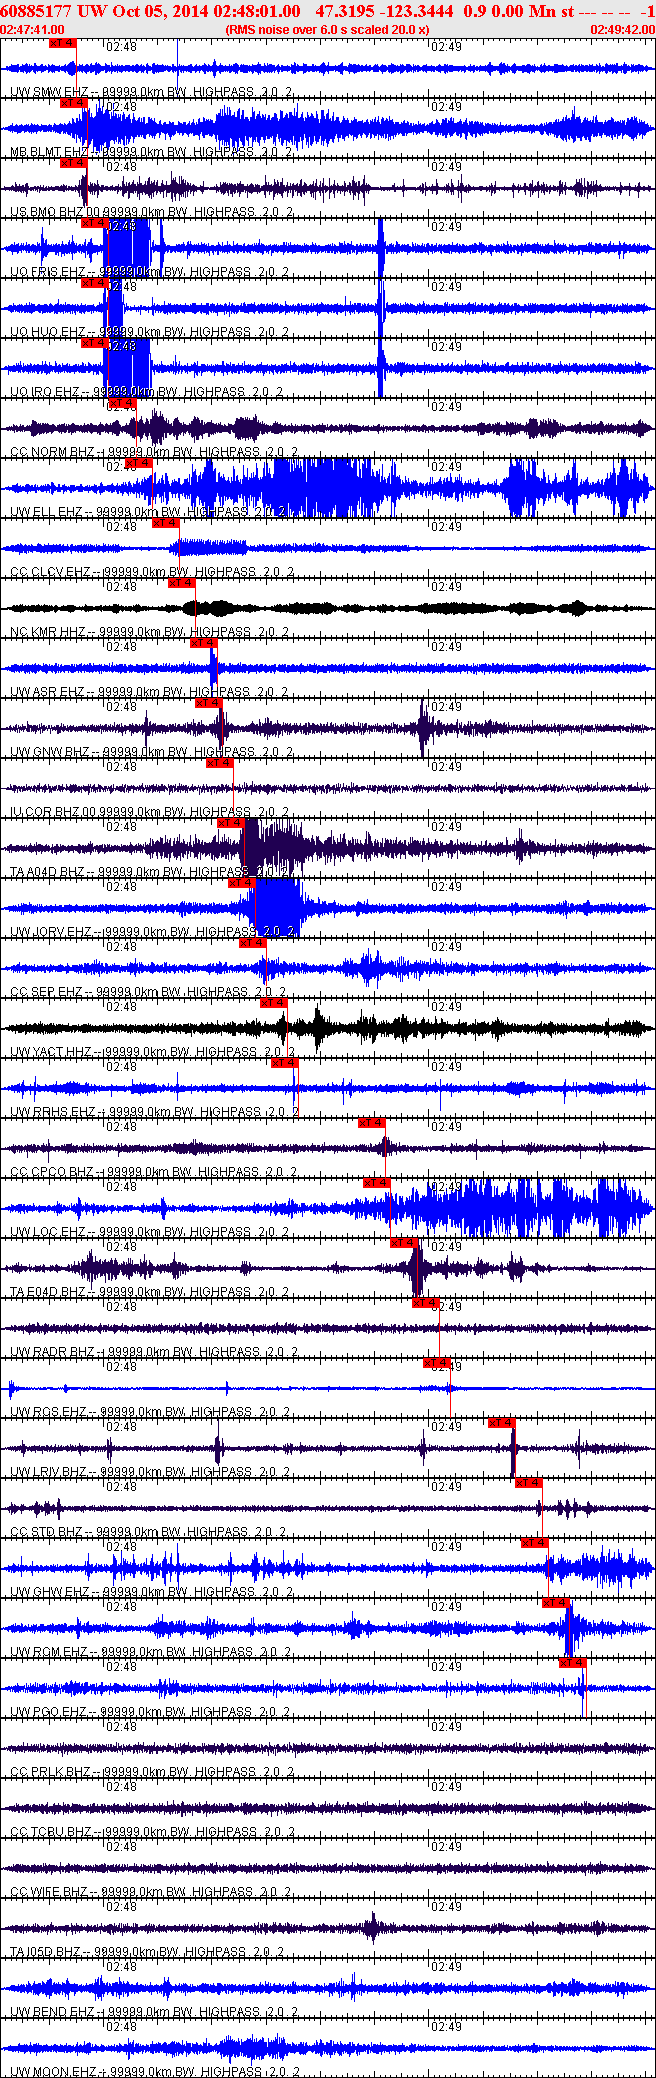Select the UW YACT HHZ station label
Viewport: 656px width, 2078px height.
click(152, 1052)
